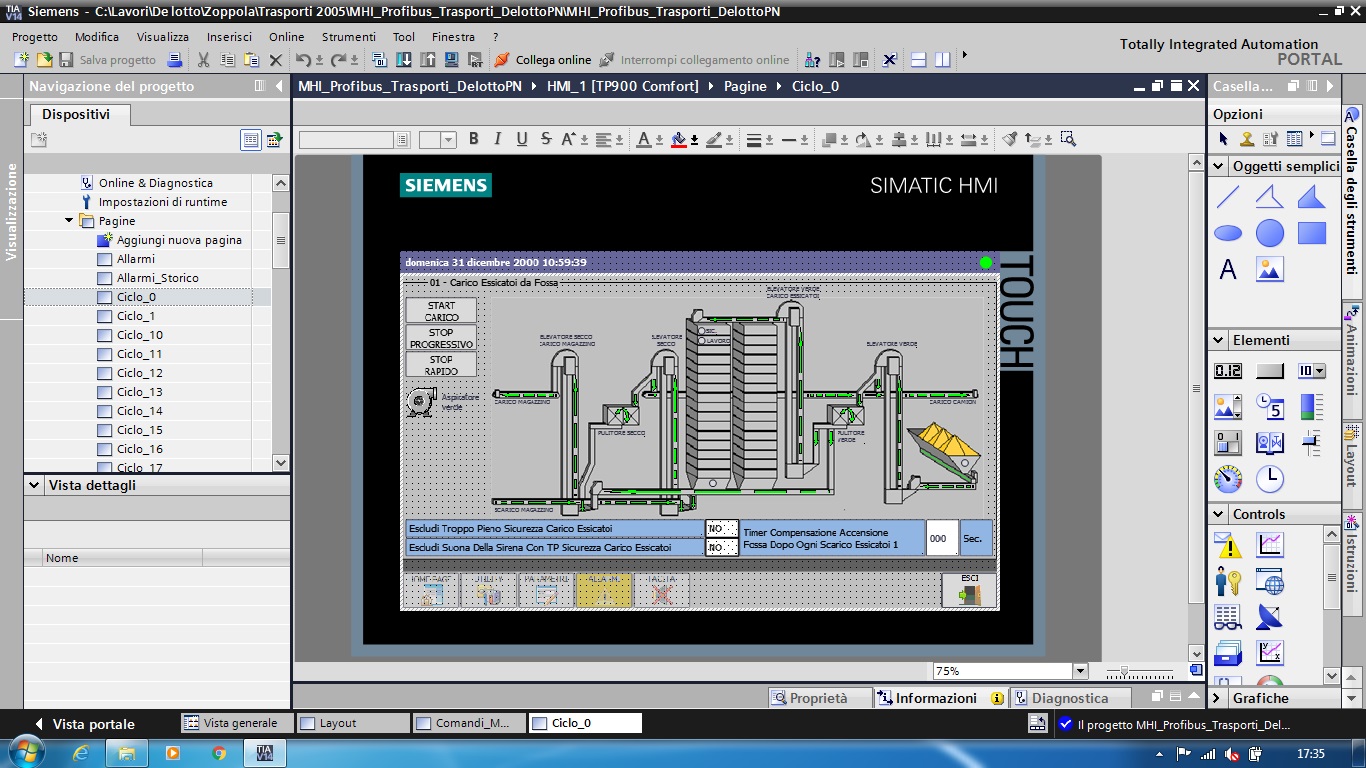Select the Rectangle object tool
The width and height of the screenshot is (1366, 768).
click(1311, 233)
